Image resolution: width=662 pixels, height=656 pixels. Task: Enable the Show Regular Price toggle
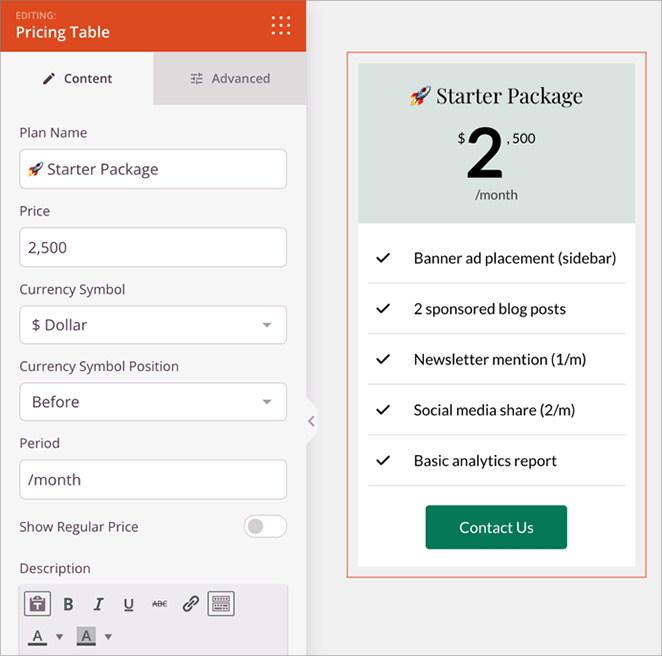point(265,527)
